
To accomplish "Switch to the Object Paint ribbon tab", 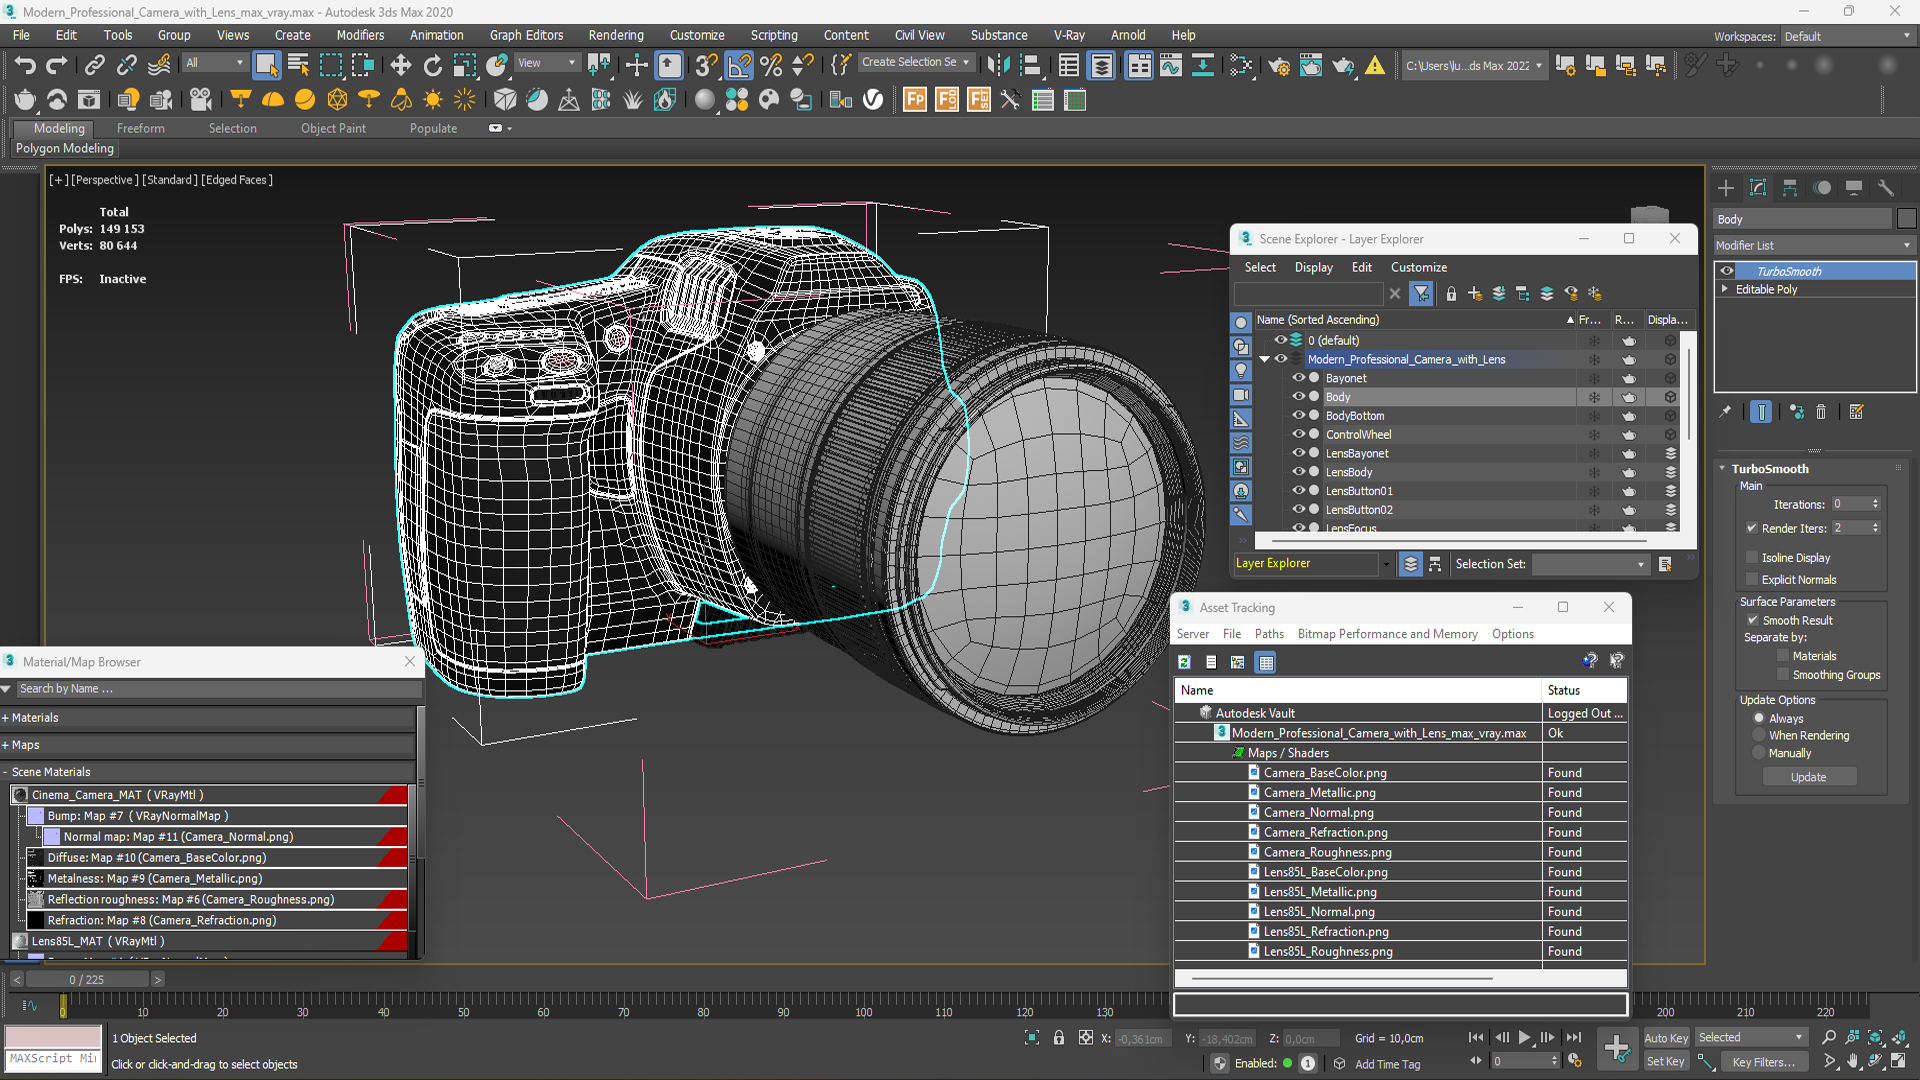I will (x=333, y=128).
